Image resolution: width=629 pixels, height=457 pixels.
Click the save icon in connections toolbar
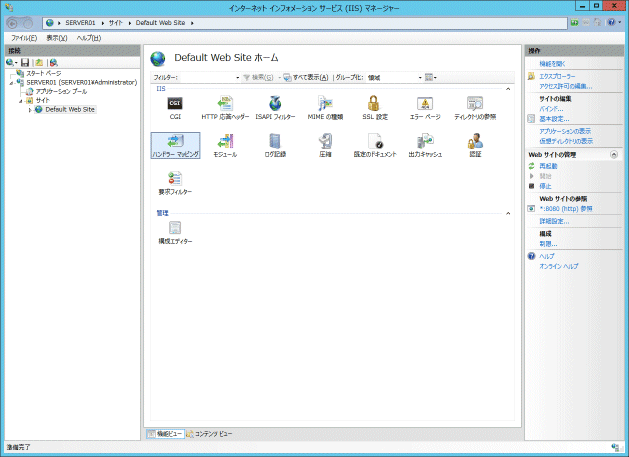25,63
